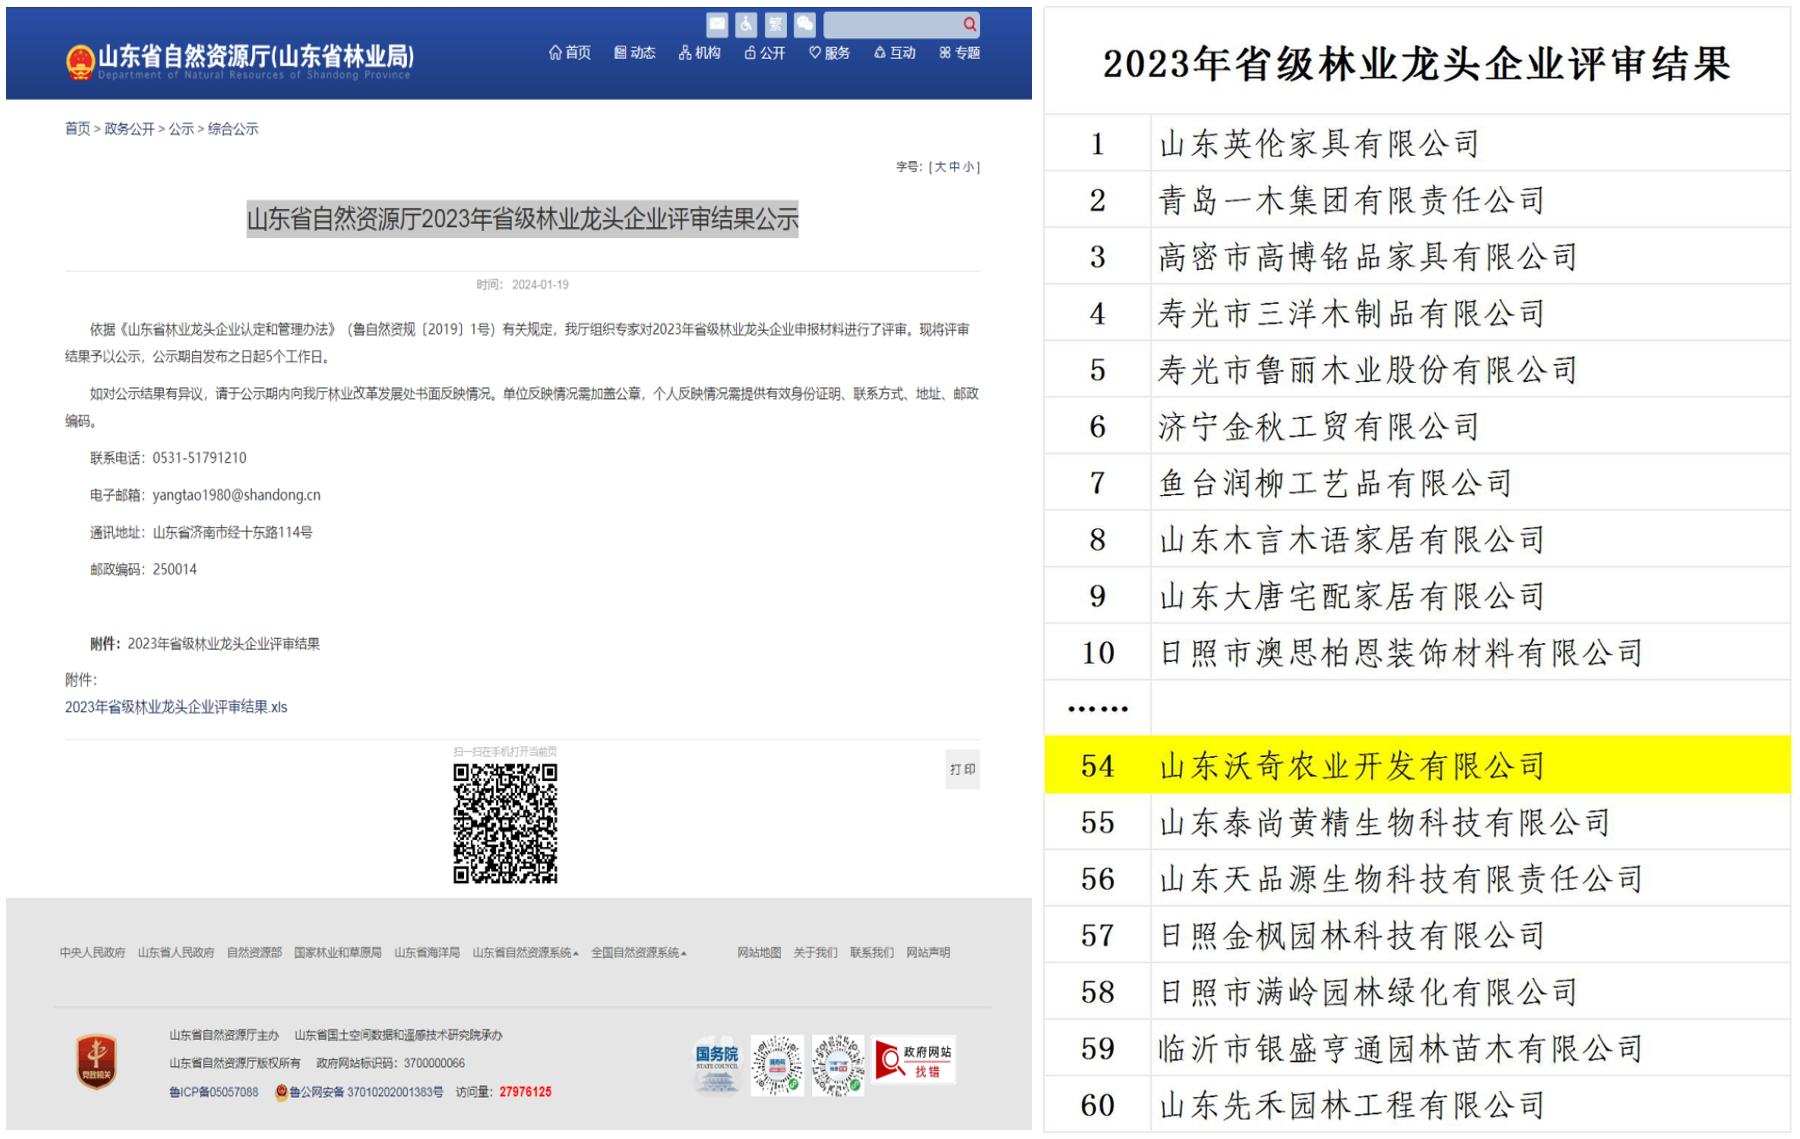Open 山东省人民政府 footer link
Screen dimensions: 1800x1139
point(176,952)
